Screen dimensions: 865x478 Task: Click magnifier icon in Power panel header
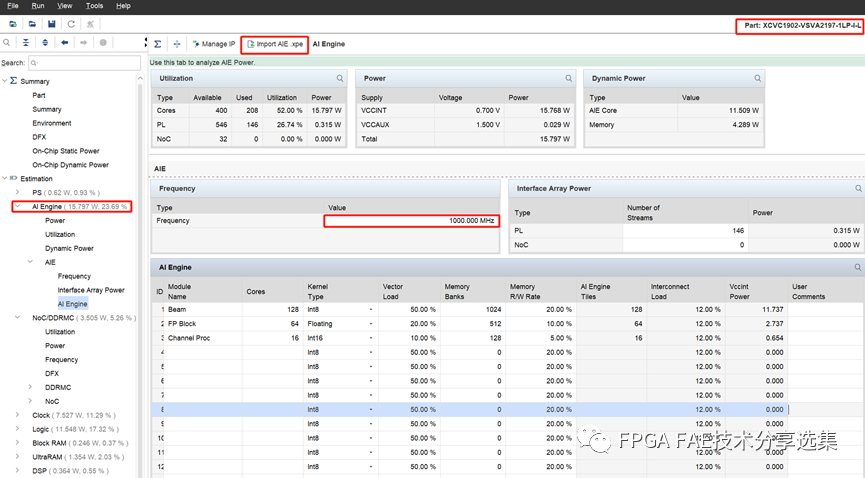tap(568, 78)
